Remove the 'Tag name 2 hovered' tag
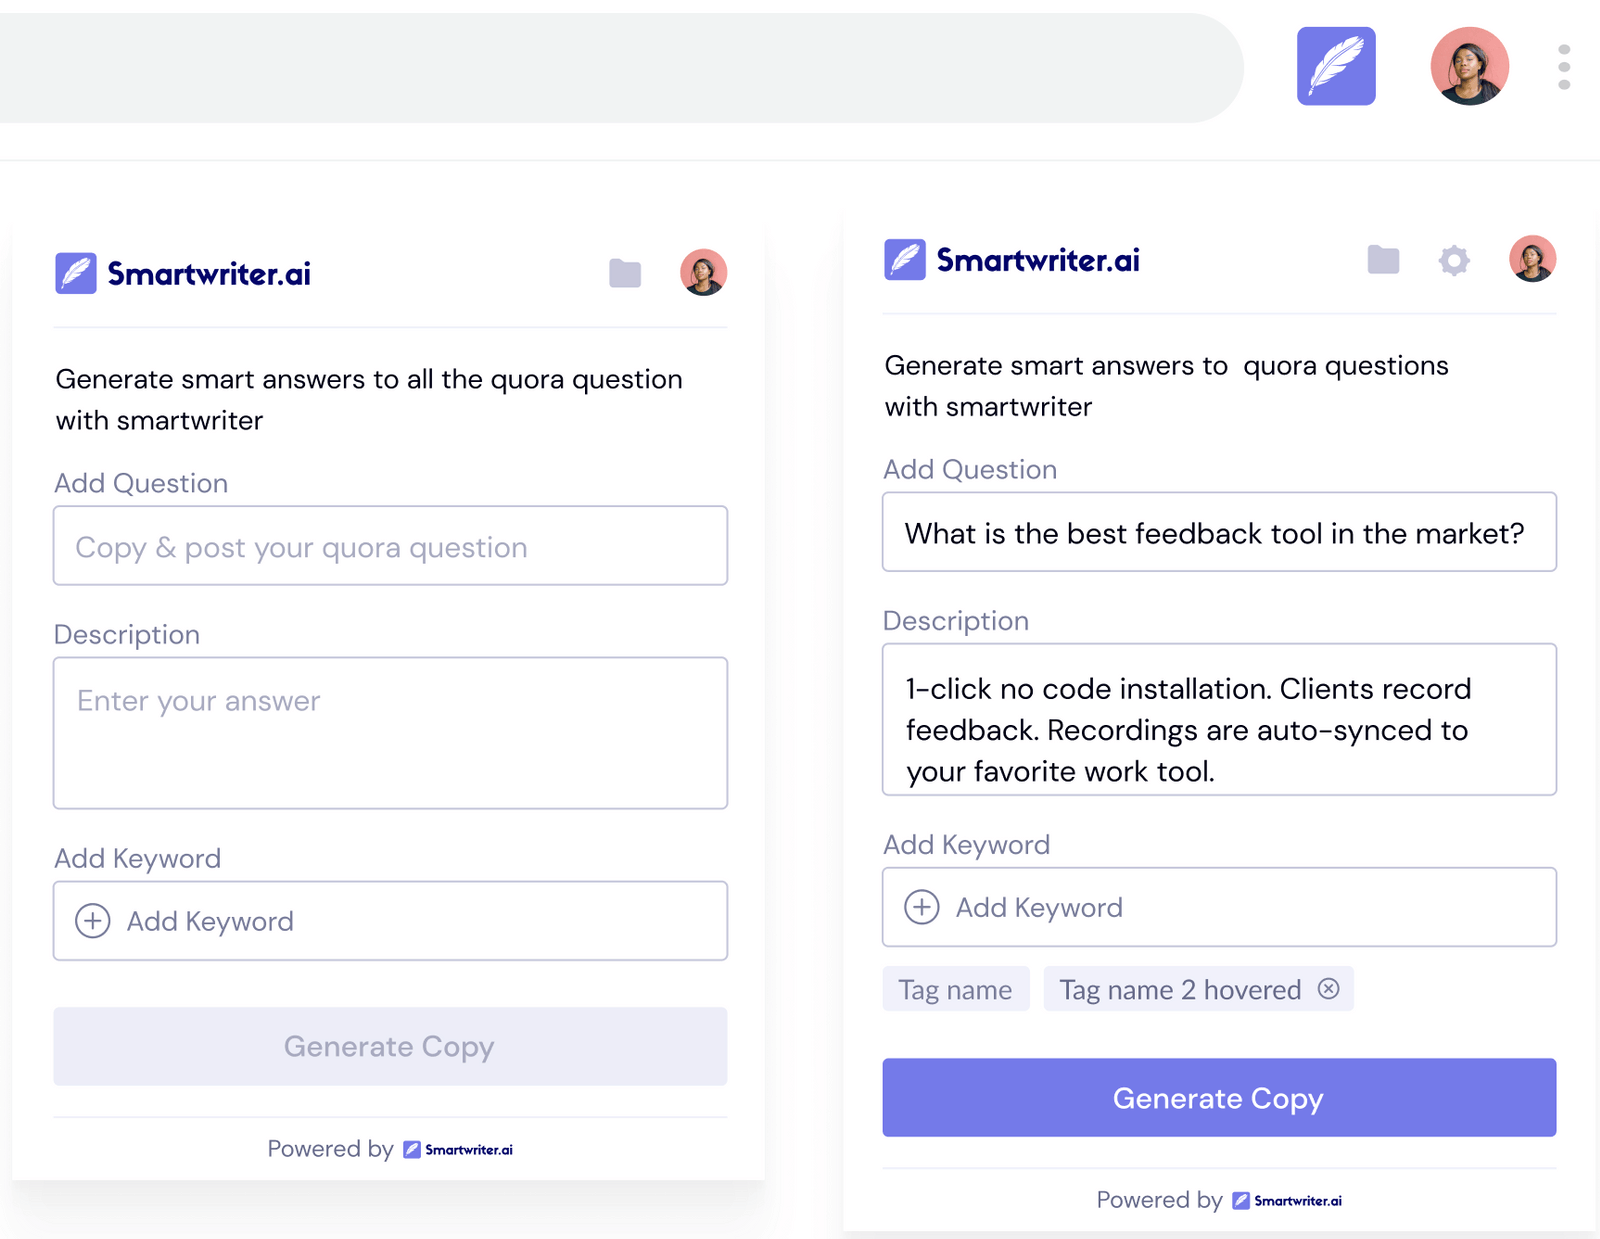This screenshot has width=1600, height=1239. [x=1329, y=989]
